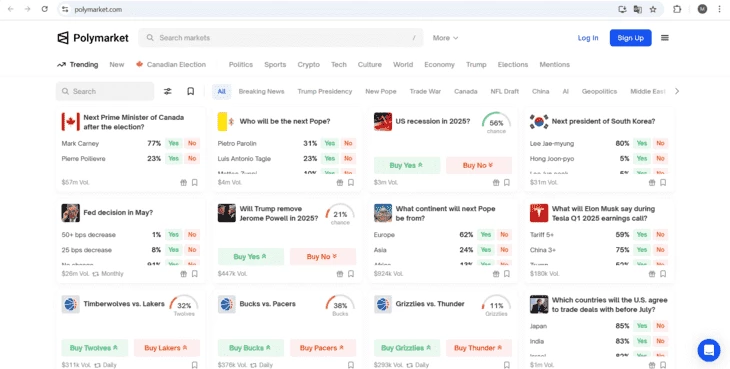Click gift icon on South Korea president card
The height and width of the screenshot is (369, 730).
coord(652,182)
